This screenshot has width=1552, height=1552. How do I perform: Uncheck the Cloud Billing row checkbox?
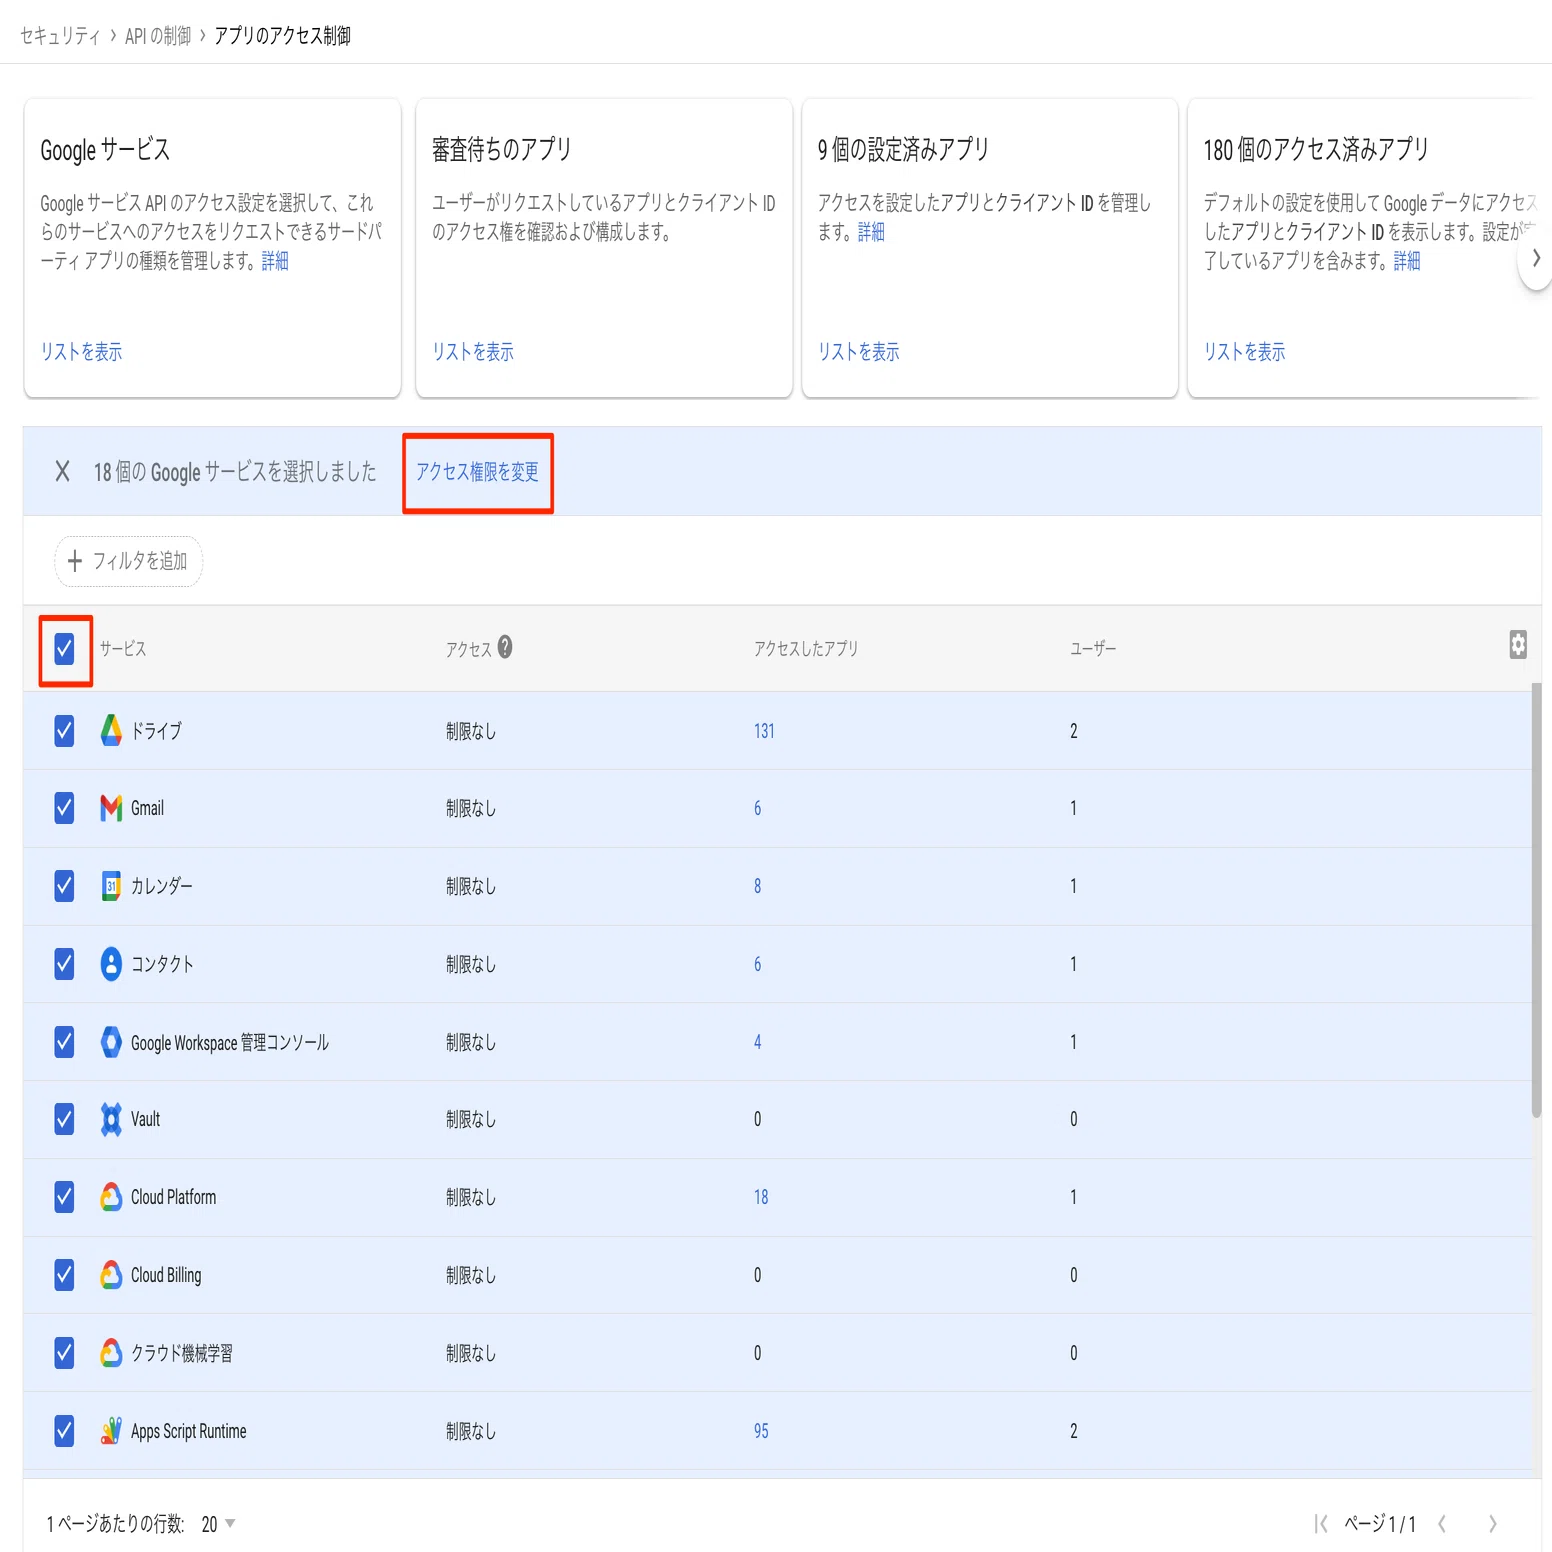64,1275
